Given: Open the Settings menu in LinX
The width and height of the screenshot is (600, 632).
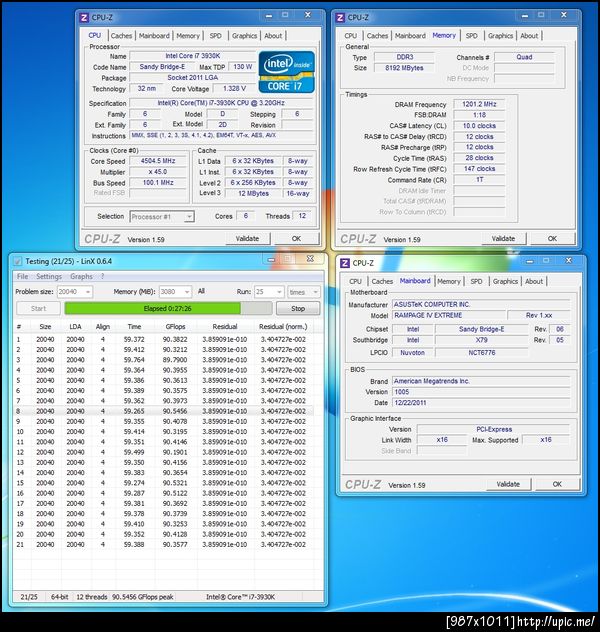Looking at the screenshot, I should pos(49,276).
